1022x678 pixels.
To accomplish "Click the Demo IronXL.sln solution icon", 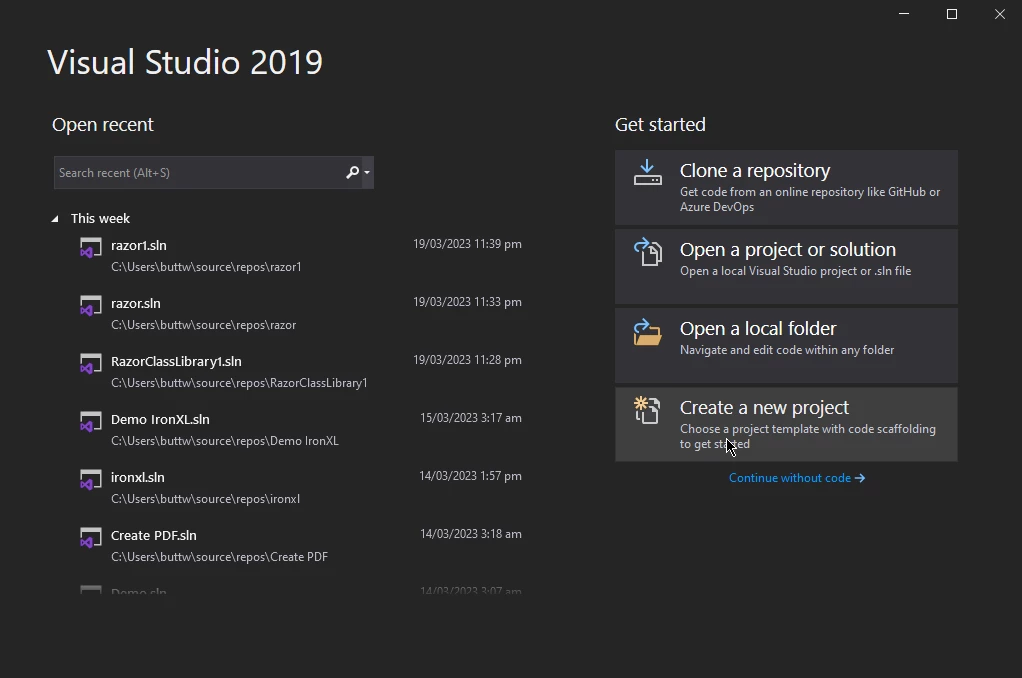I will pos(91,422).
